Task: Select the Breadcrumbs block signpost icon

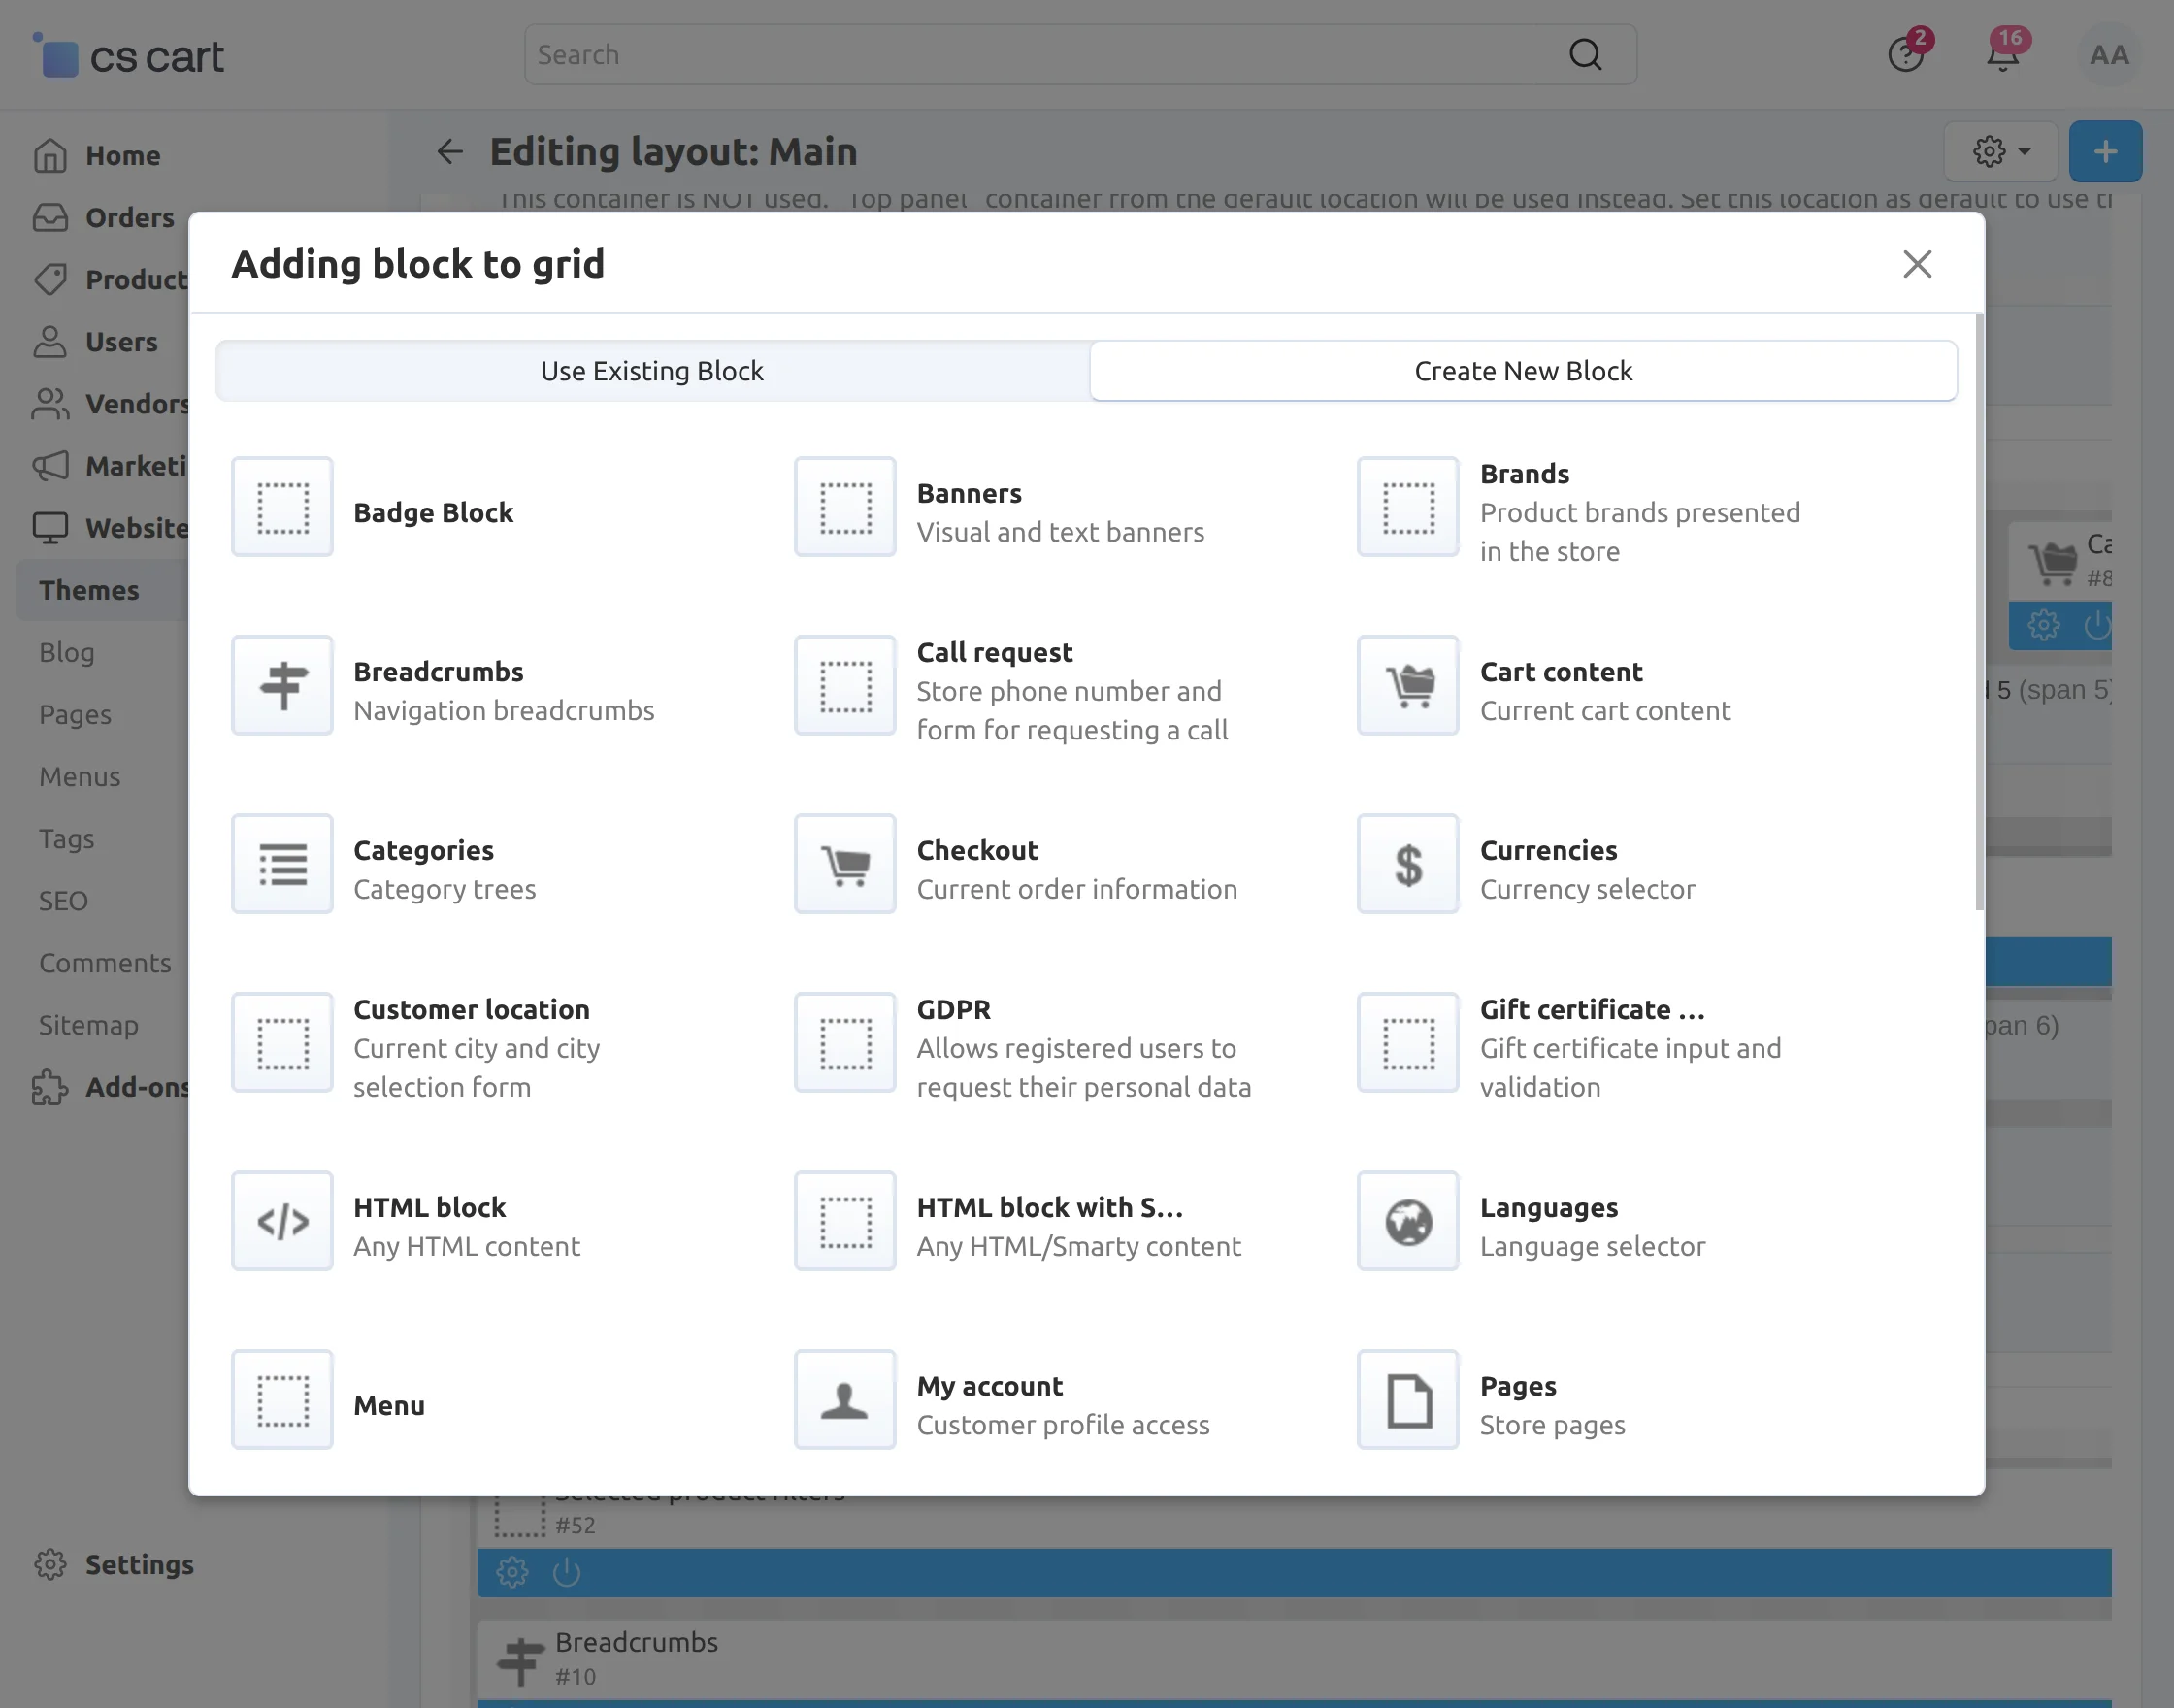Action: pos(282,686)
